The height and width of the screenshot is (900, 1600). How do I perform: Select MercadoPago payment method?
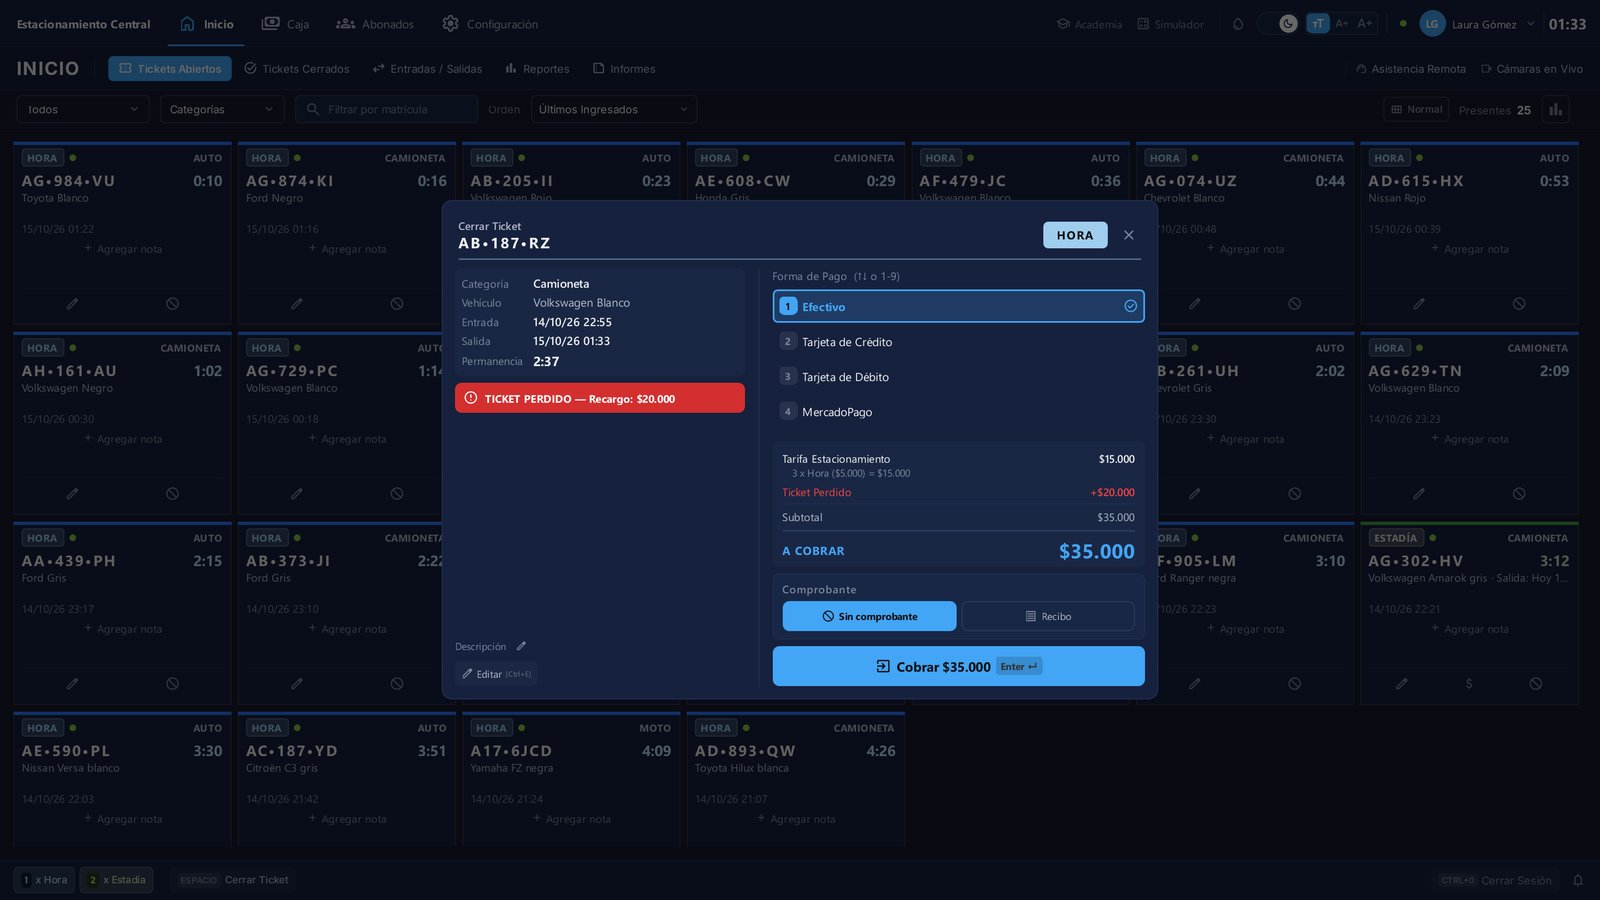pos(958,411)
